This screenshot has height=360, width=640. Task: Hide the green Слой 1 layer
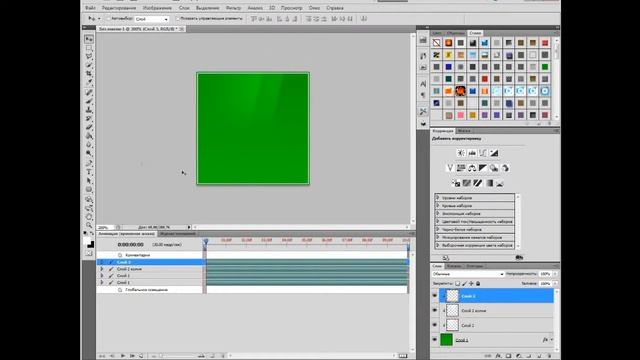[435, 340]
